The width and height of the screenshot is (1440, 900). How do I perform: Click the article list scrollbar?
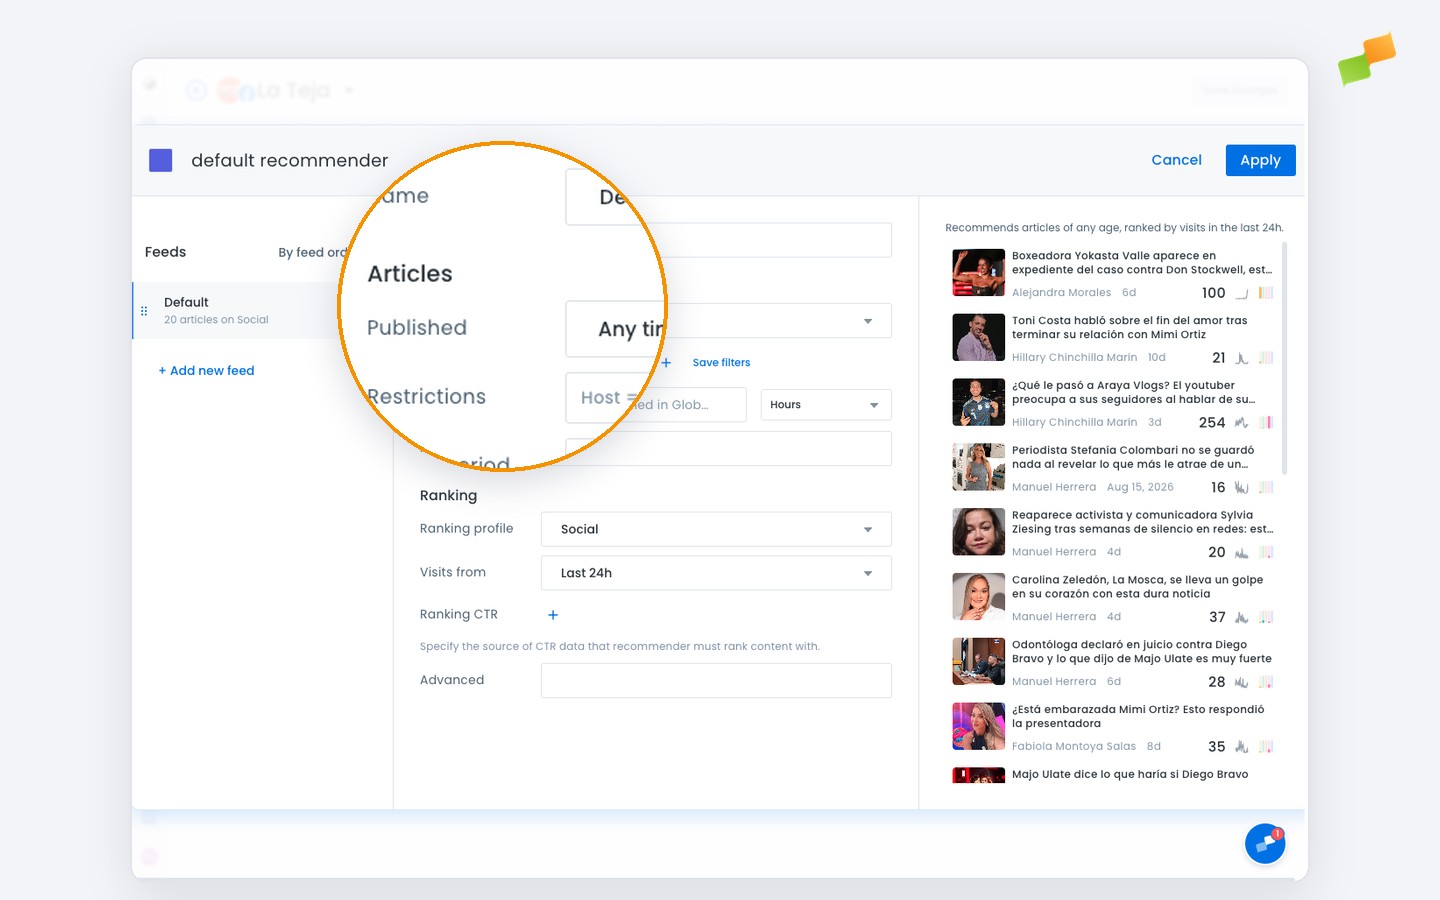pos(1284,357)
